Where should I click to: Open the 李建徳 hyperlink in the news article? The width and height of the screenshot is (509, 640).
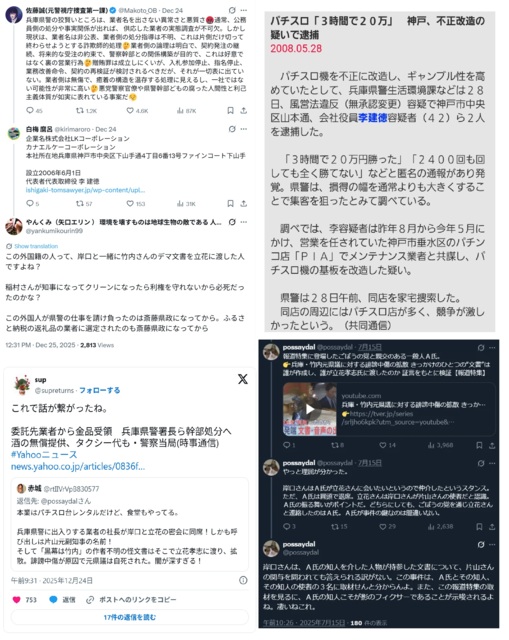pos(372,118)
